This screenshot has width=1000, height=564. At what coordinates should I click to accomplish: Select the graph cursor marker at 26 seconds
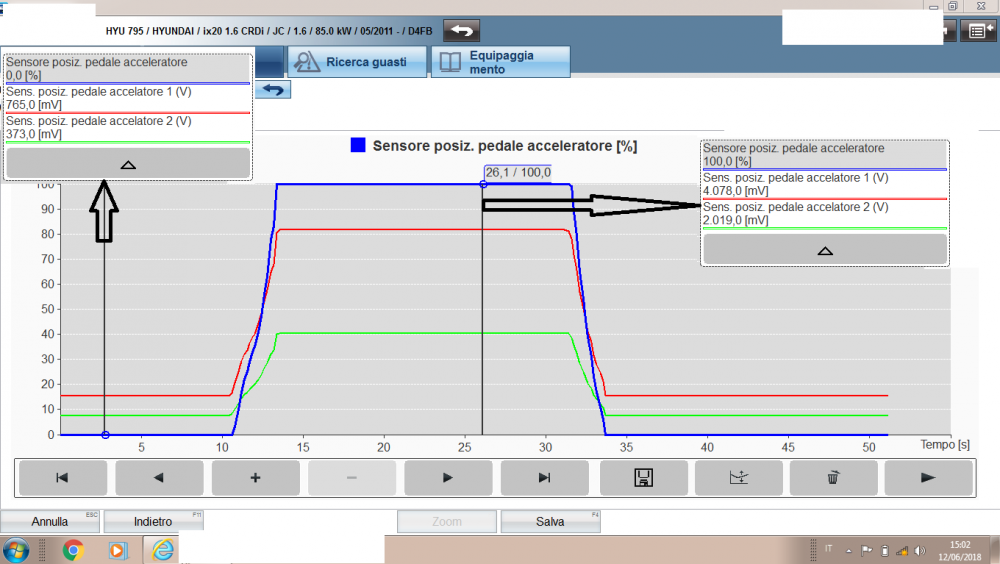(483, 184)
